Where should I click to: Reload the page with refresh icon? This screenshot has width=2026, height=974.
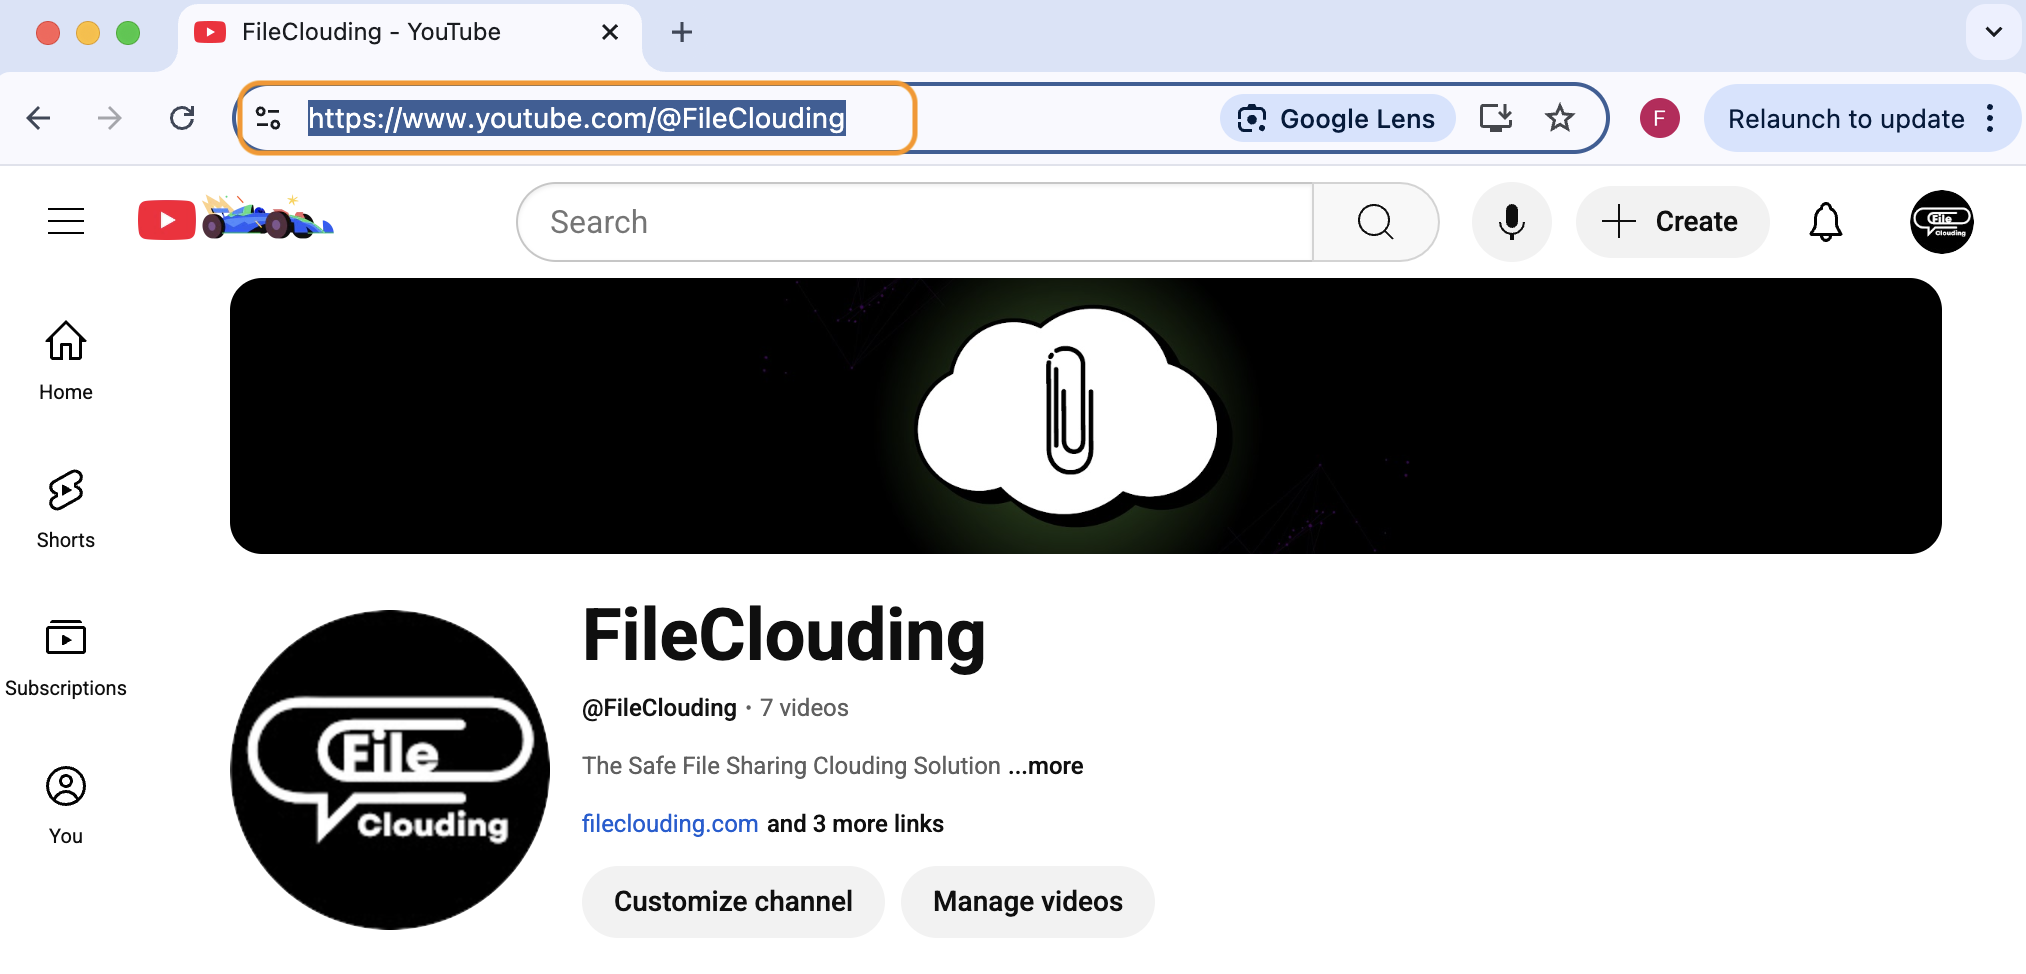[182, 119]
